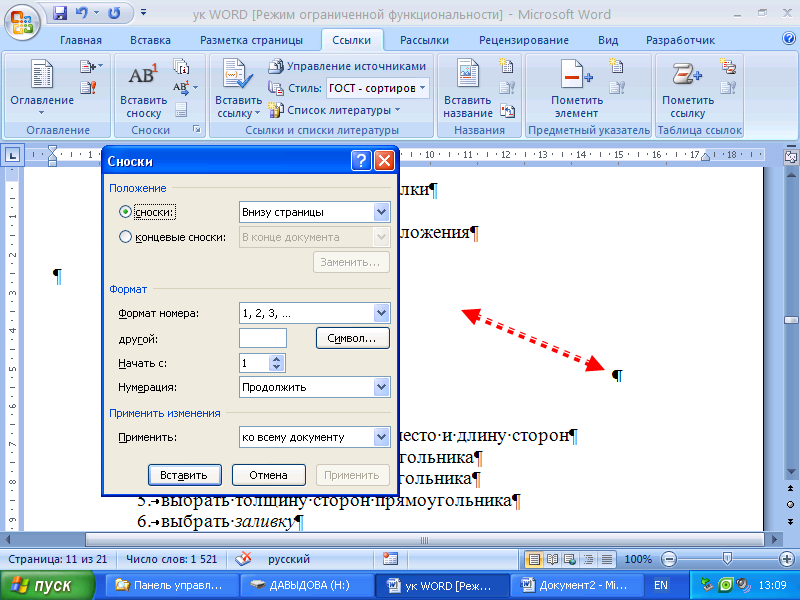Open the Вид ribbon tab
This screenshot has height=600, width=800.
tap(608, 40)
